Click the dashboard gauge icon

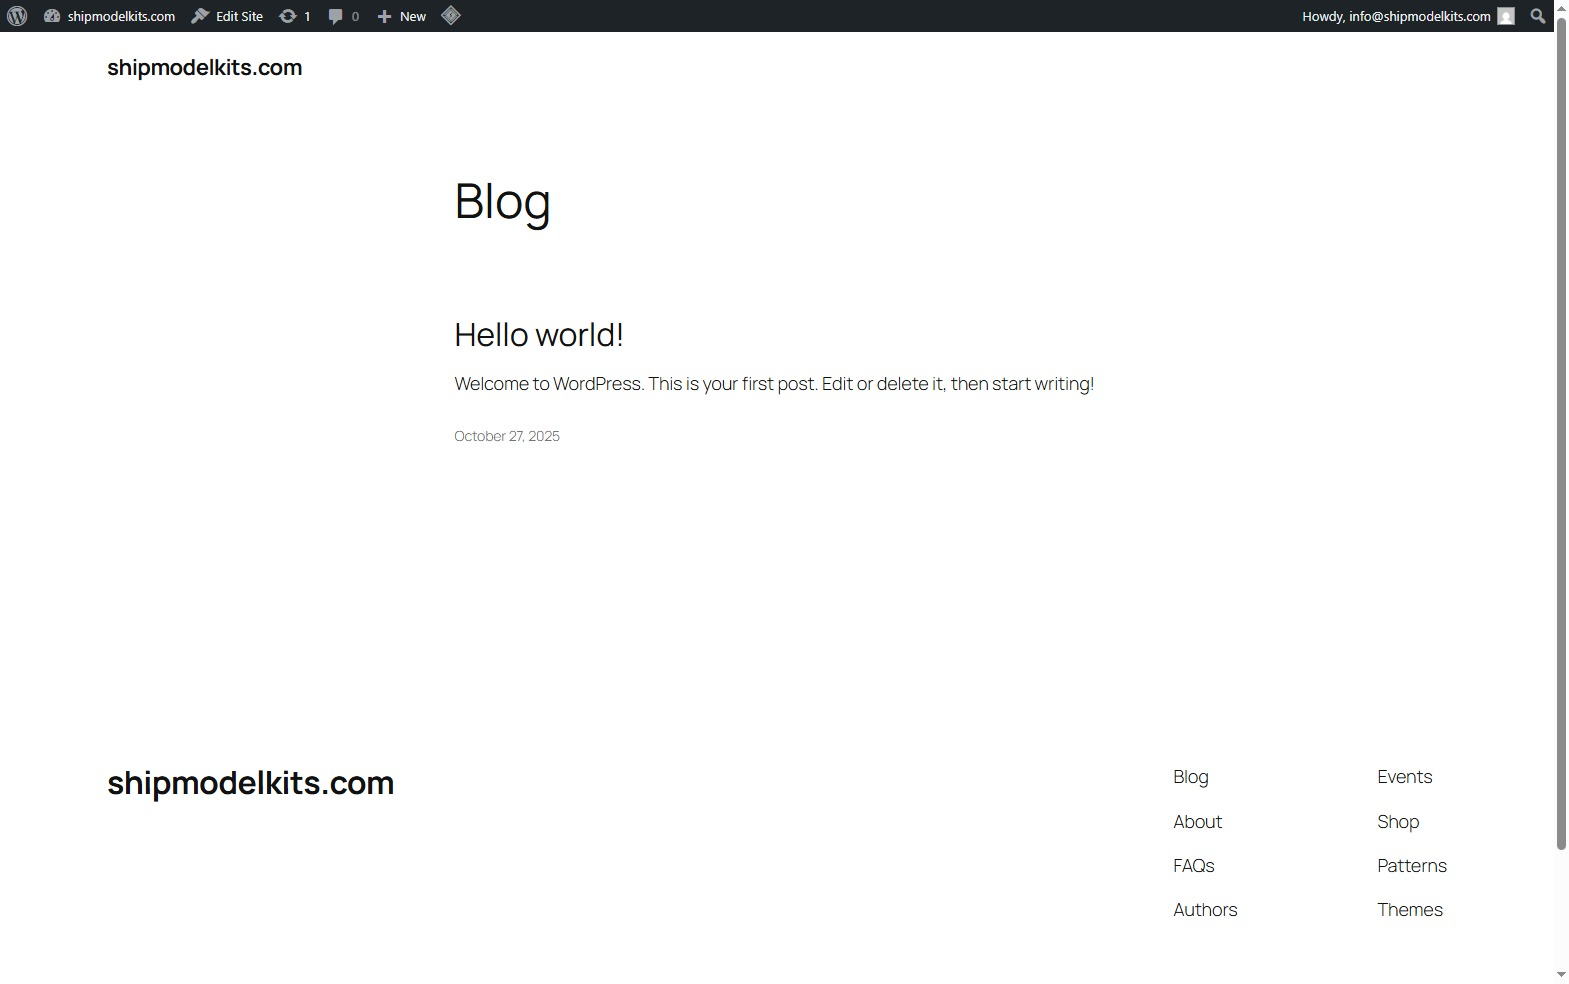tap(52, 16)
